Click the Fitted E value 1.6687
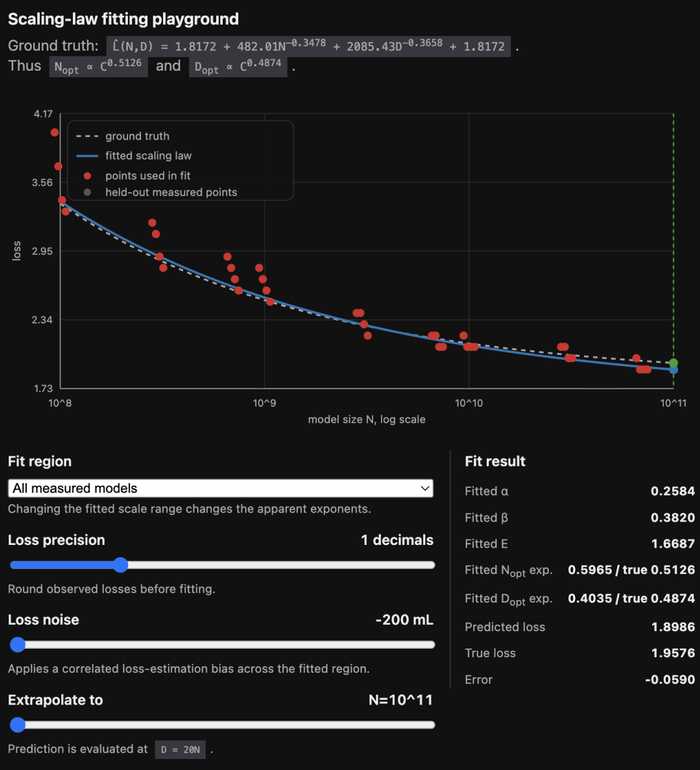The width and height of the screenshot is (700, 770). (x=672, y=544)
